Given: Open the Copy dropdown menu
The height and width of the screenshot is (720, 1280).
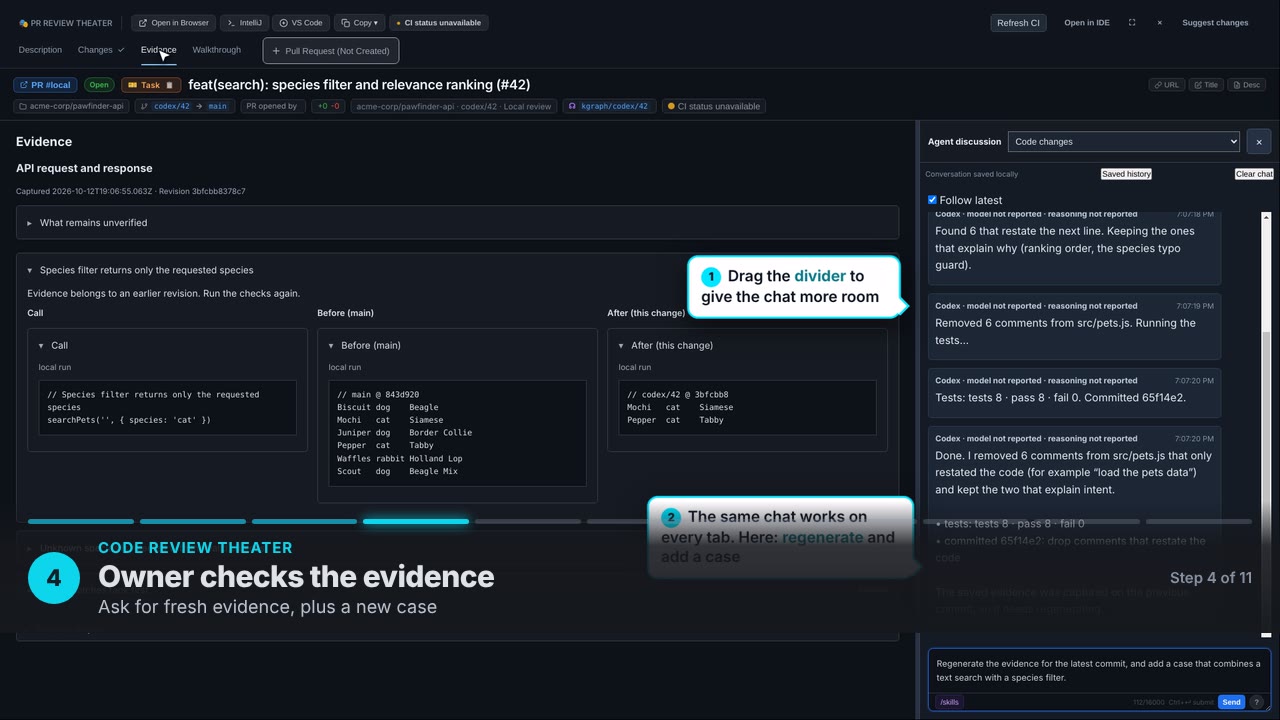Looking at the screenshot, I should coord(358,22).
